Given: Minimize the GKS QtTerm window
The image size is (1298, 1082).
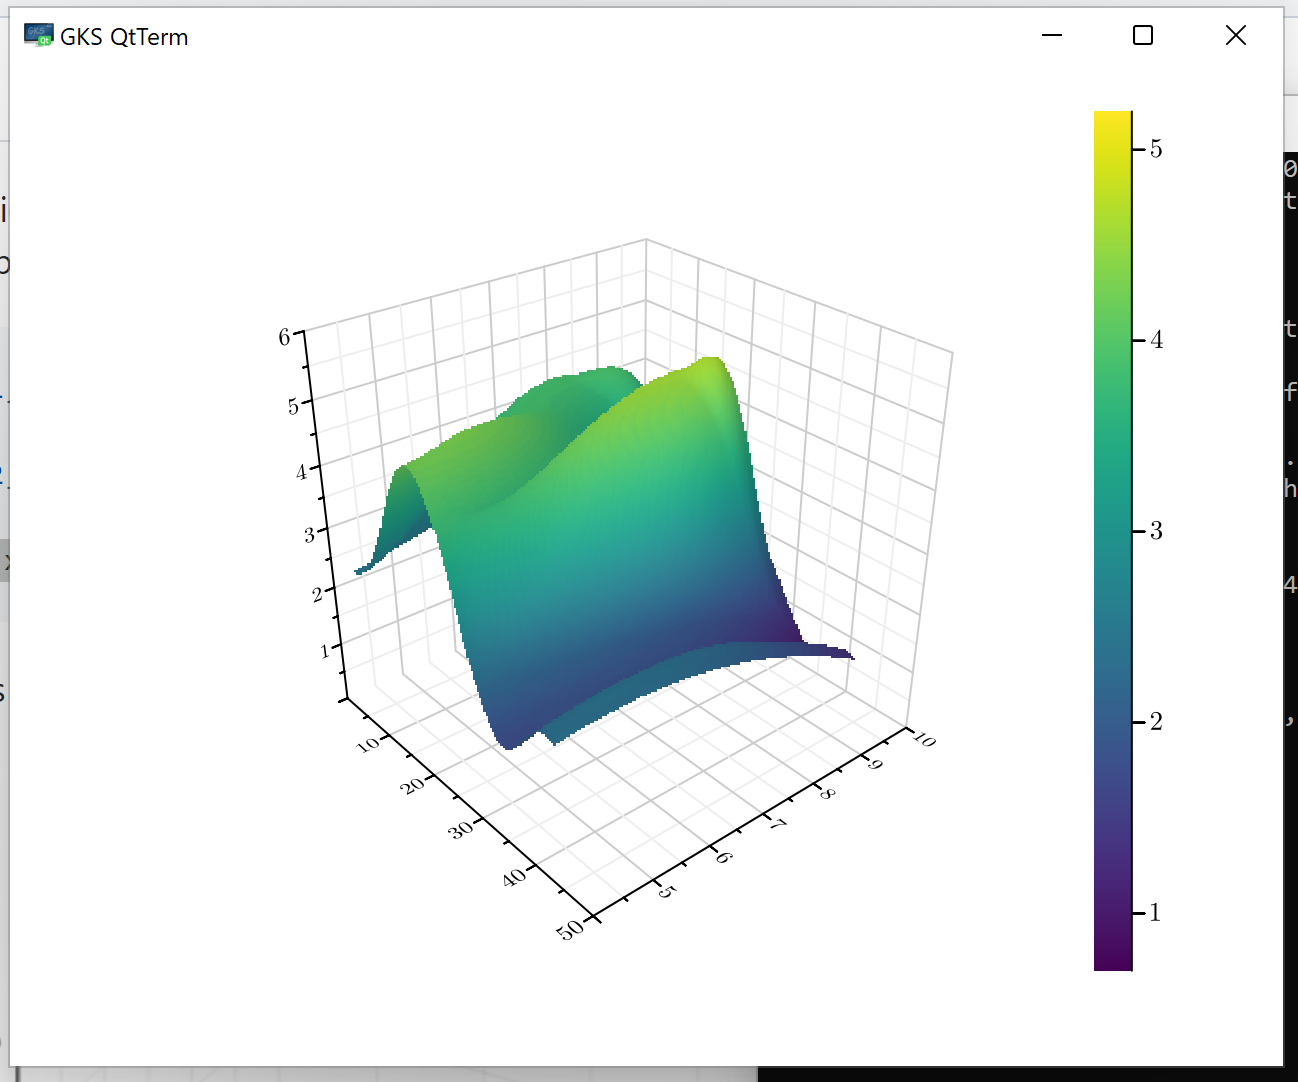Looking at the screenshot, I should click(1052, 36).
